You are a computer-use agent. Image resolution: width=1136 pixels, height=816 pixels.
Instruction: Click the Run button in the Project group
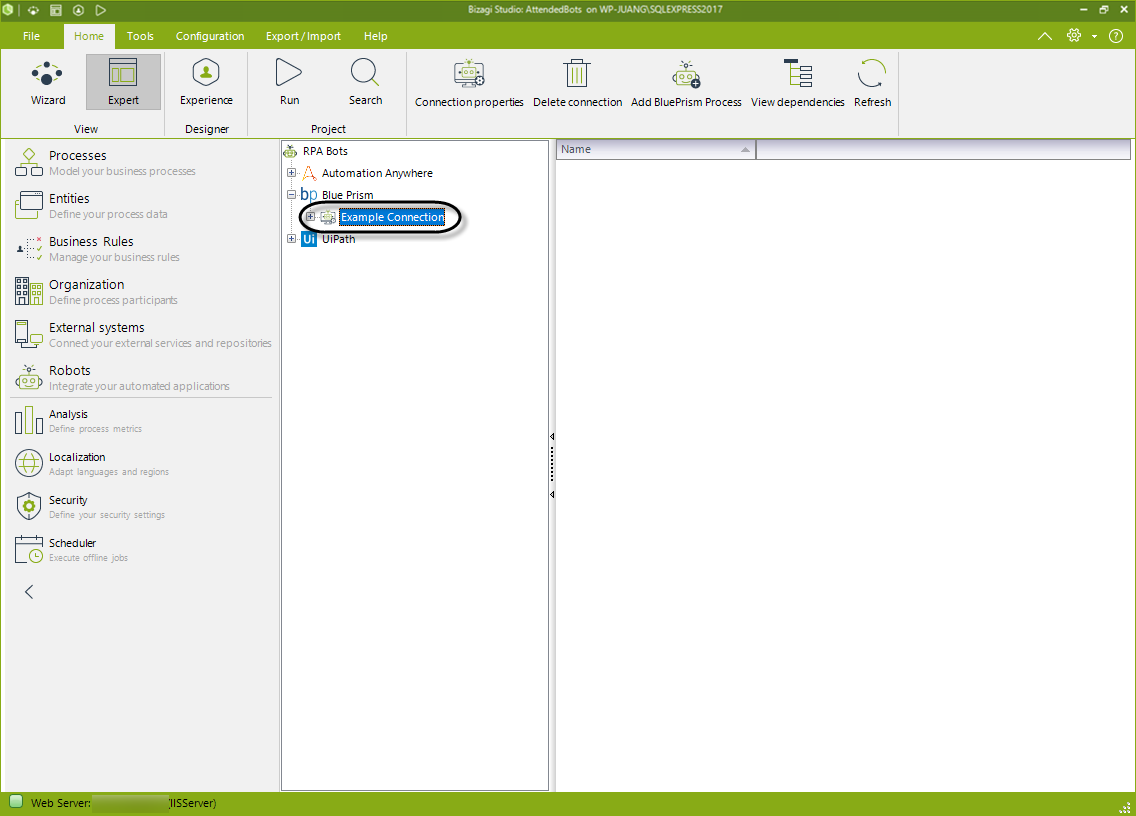point(289,83)
